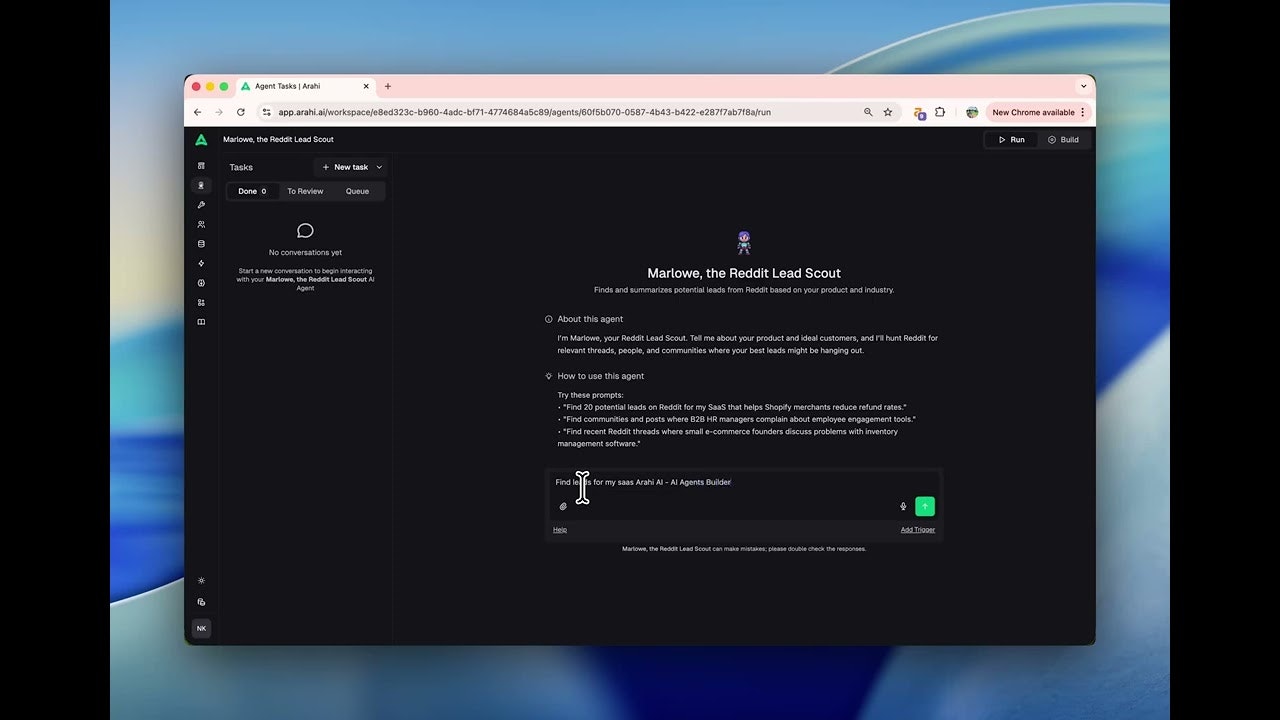Click the Help link

tap(560, 530)
